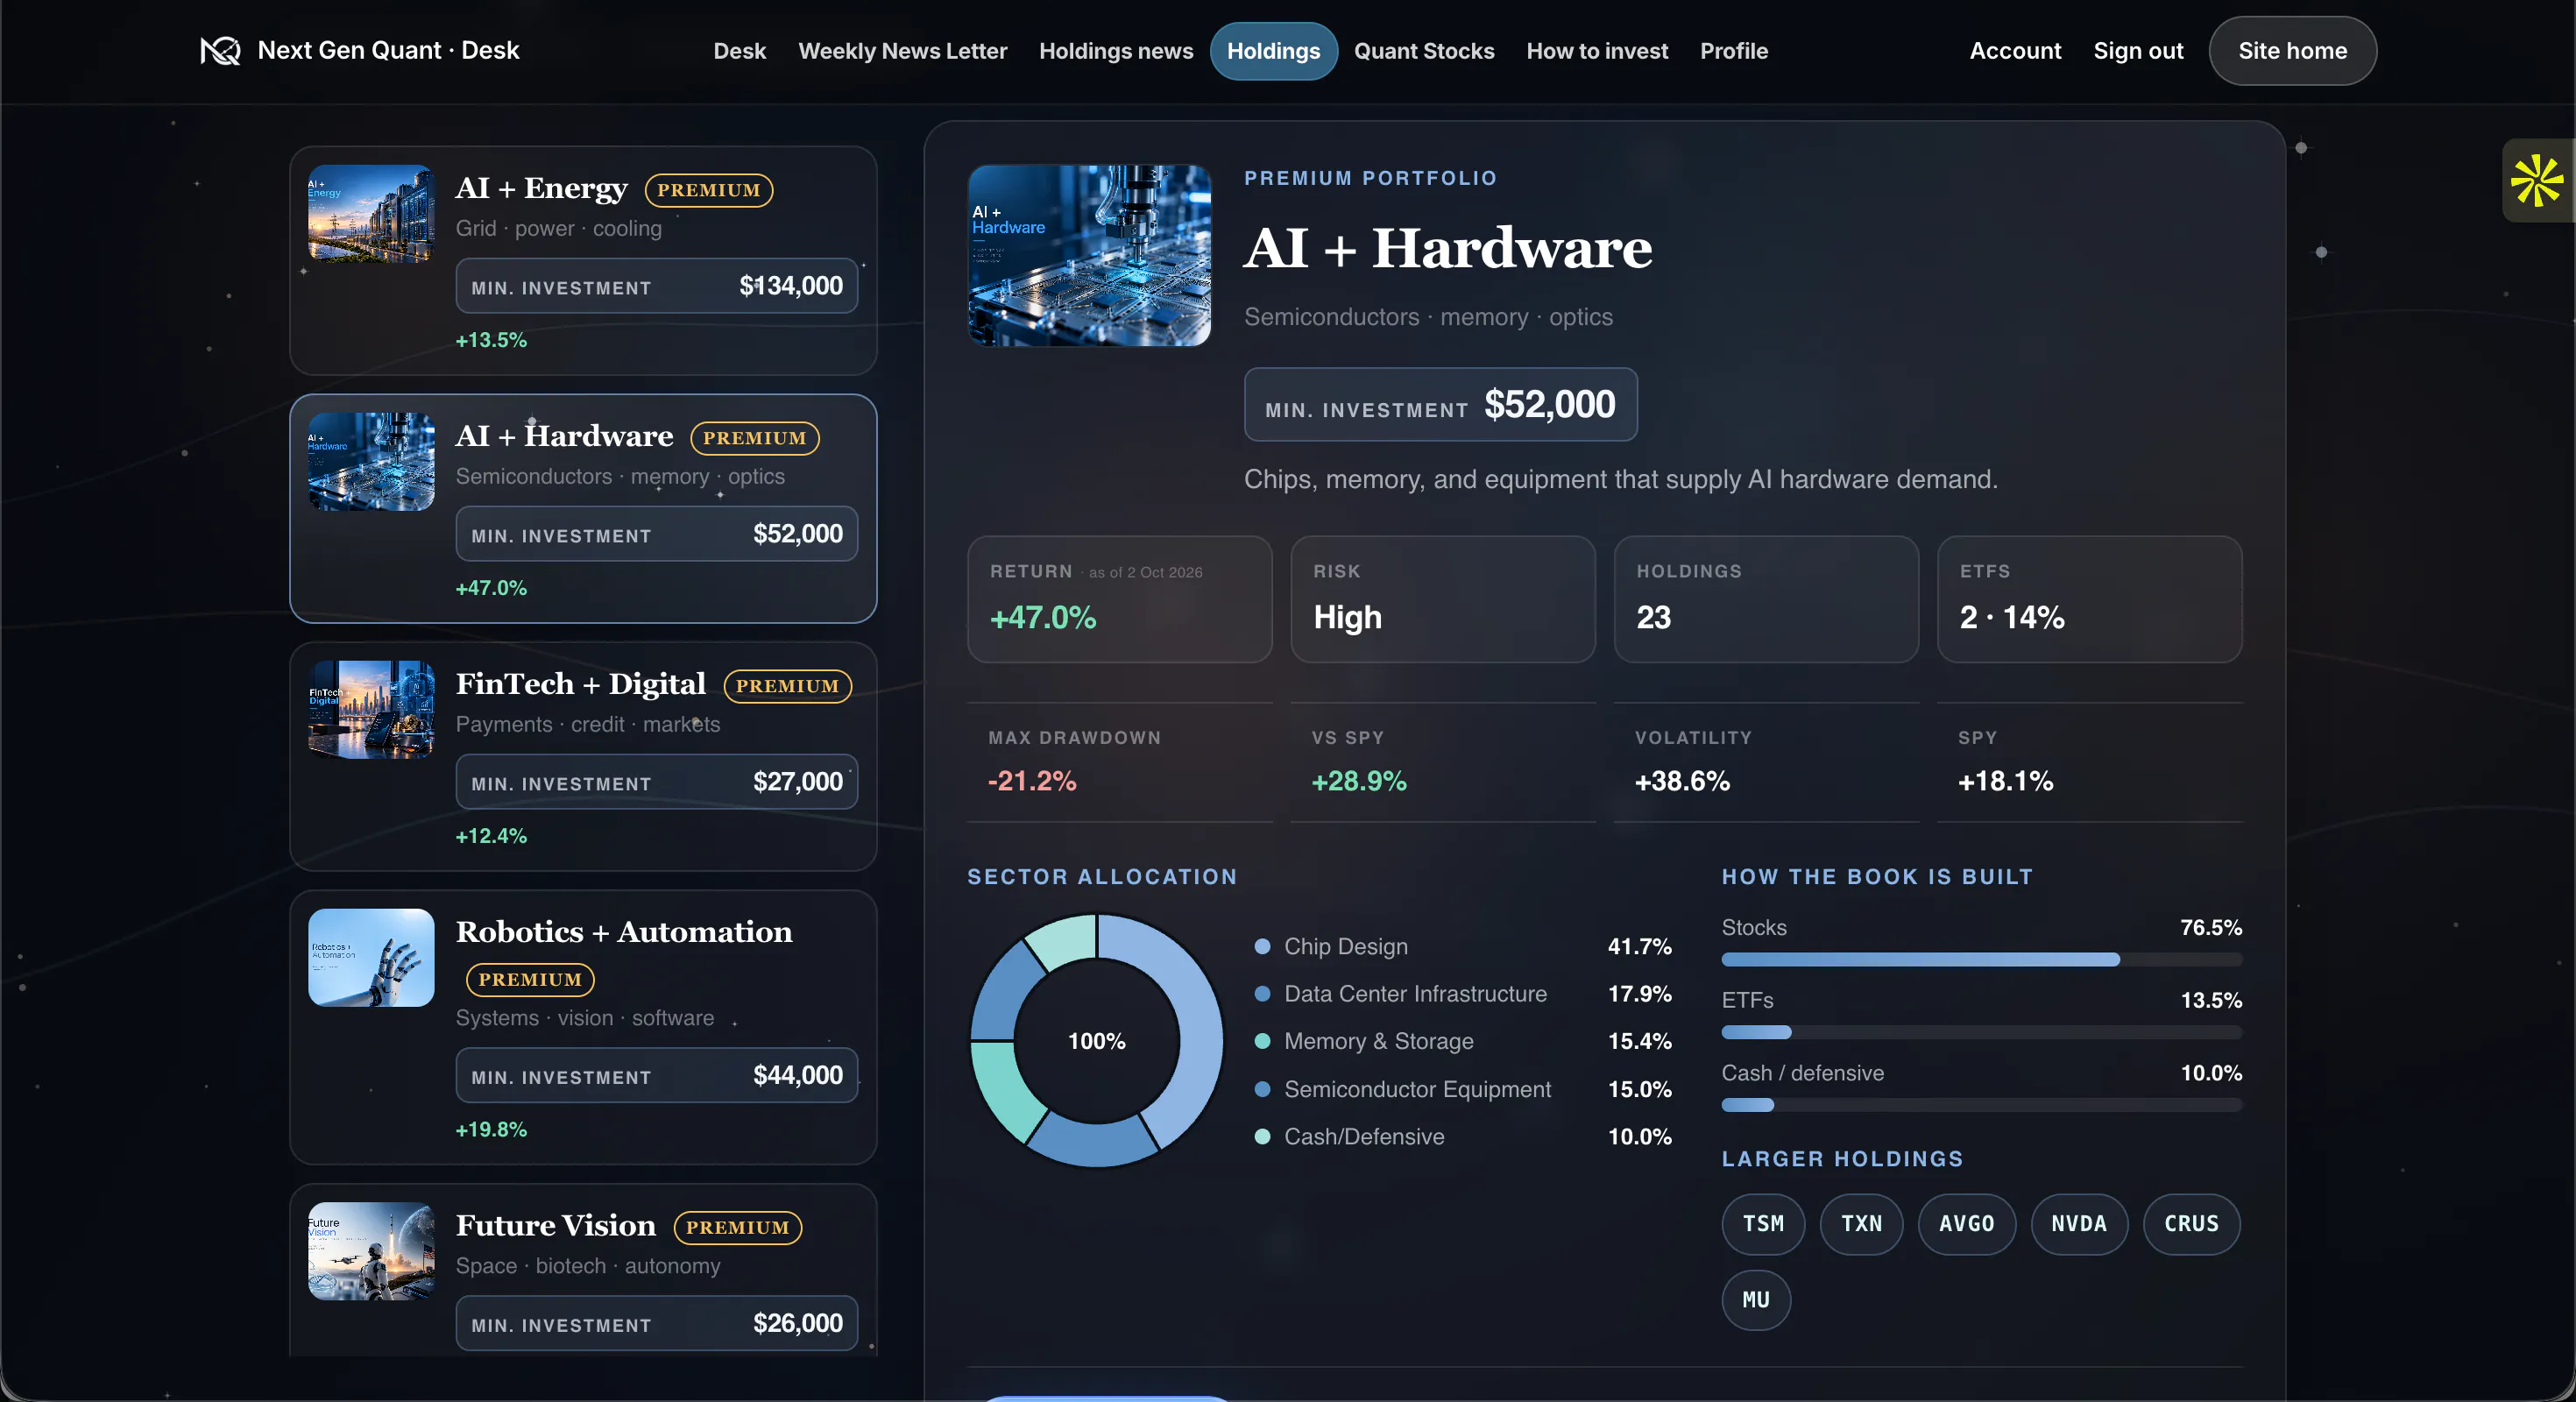2576x1402 pixels.
Task: Open the Desk nav item
Action: tap(739, 50)
